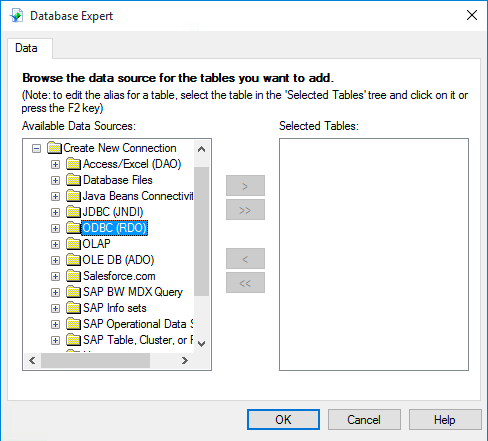Click the horizontal scrollbar thumb in data sources
Screen dimensions: 488x441
[95, 360]
